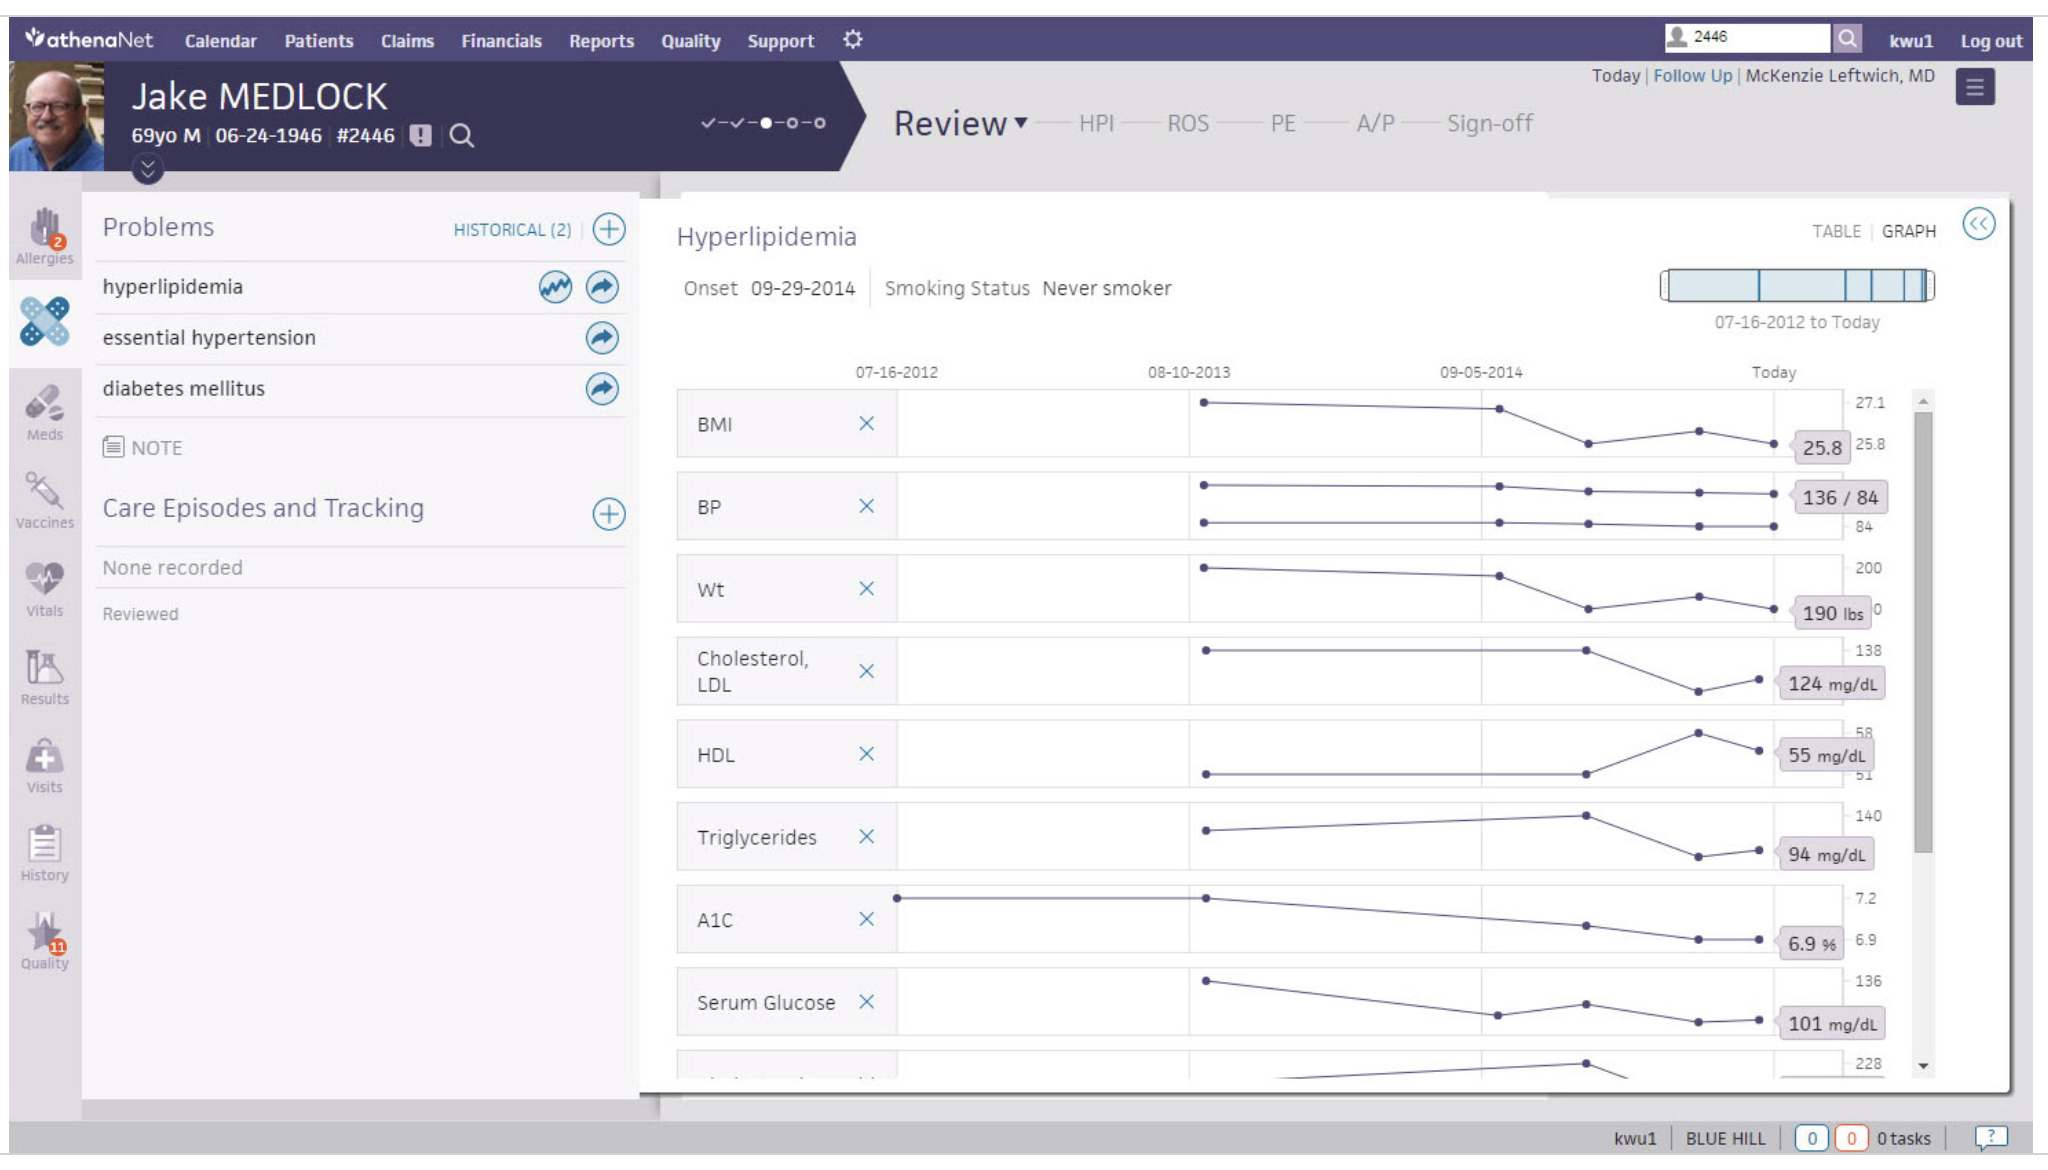This screenshot has width=2048, height=1170.
Task: Click the date range slider bar
Action: [1796, 286]
